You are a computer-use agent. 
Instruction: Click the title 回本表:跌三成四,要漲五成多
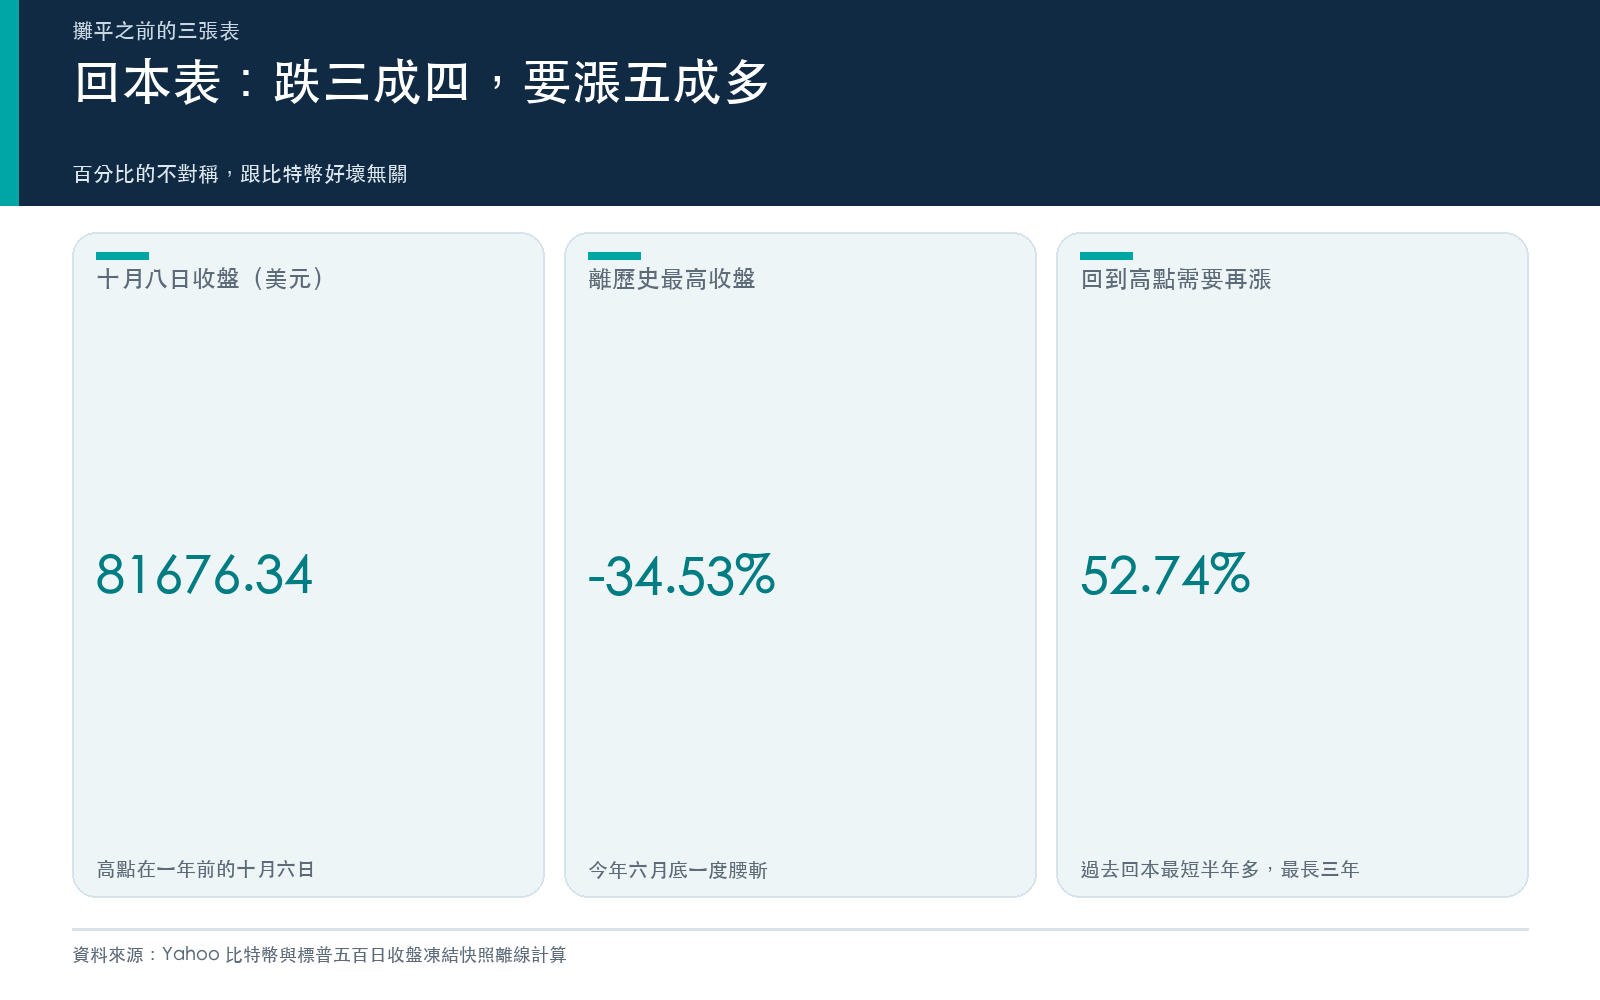(x=421, y=82)
